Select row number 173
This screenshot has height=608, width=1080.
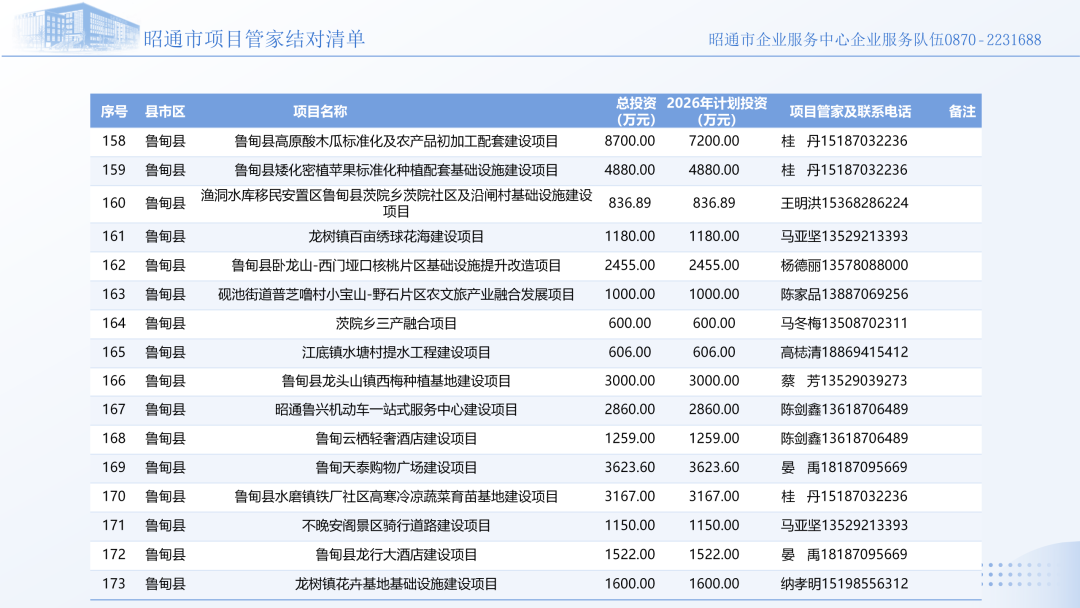(x=114, y=584)
